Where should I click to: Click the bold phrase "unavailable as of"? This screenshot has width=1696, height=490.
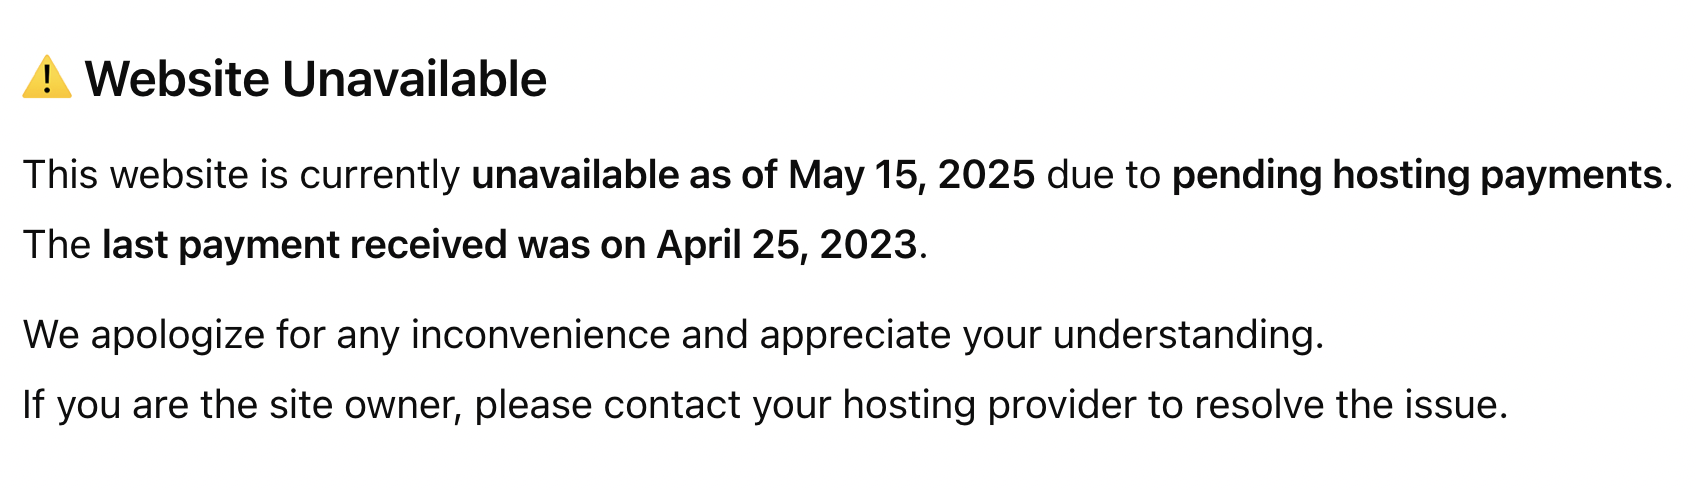[x=624, y=175]
